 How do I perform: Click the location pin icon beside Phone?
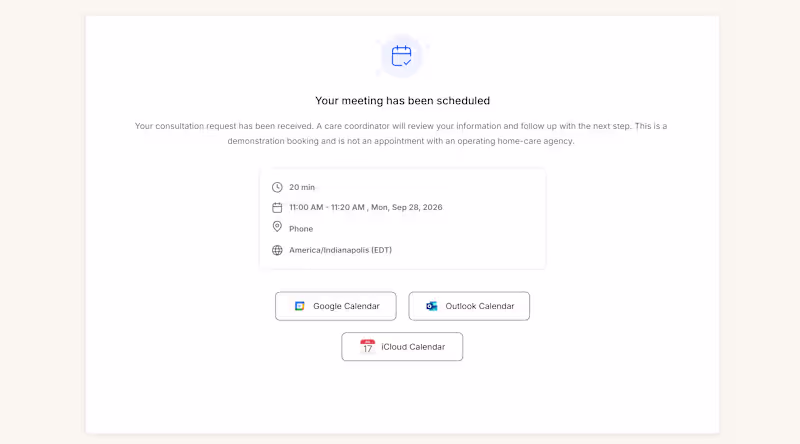point(277,227)
